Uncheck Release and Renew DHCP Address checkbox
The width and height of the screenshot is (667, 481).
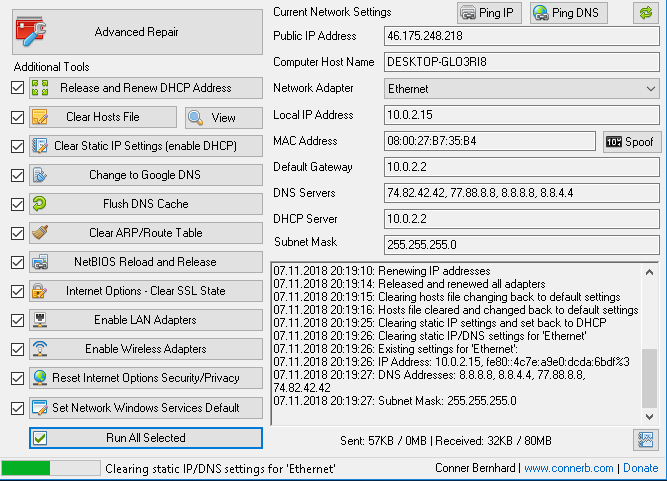click(17, 88)
